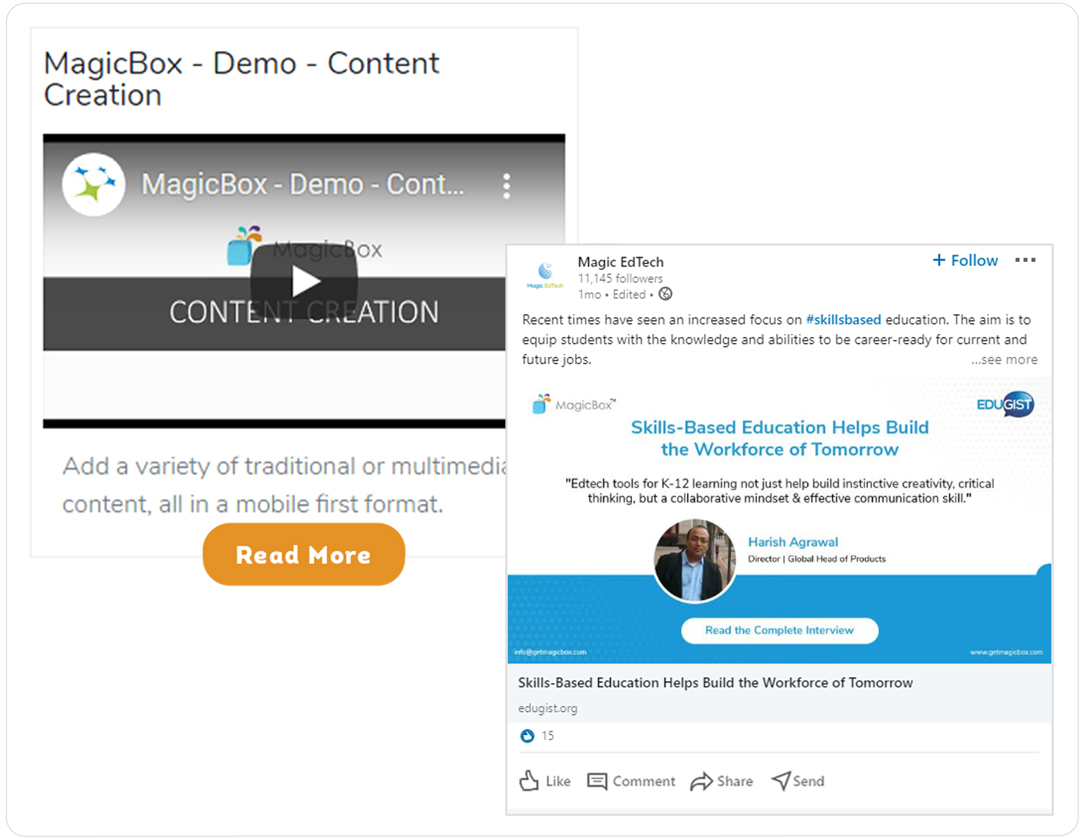
Task: Click the globe visibility icon next to Edited
Action: (x=665, y=294)
